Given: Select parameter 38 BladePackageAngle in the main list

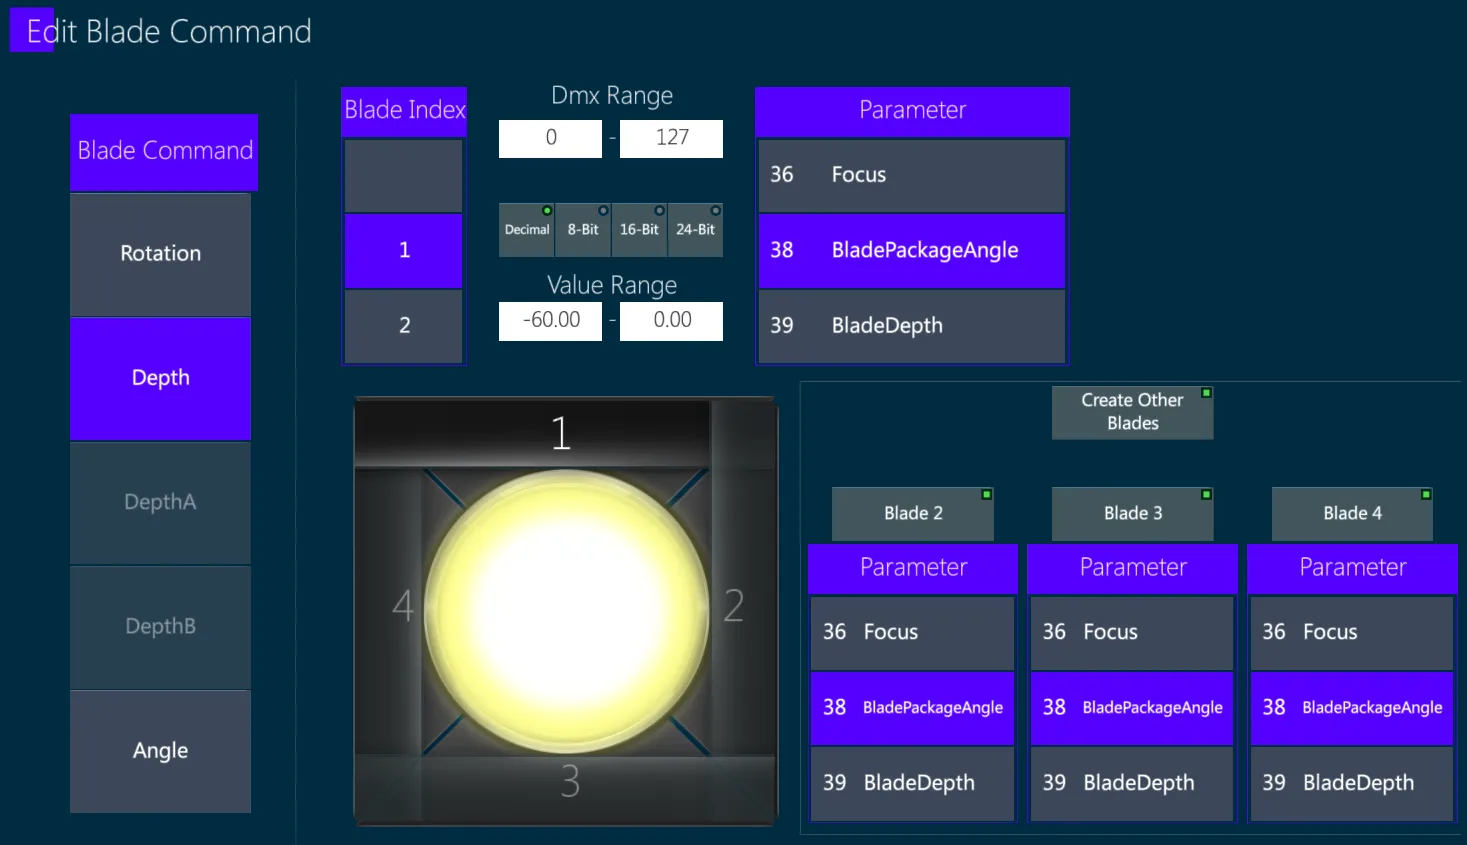Looking at the screenshot, I should point(912,250).
